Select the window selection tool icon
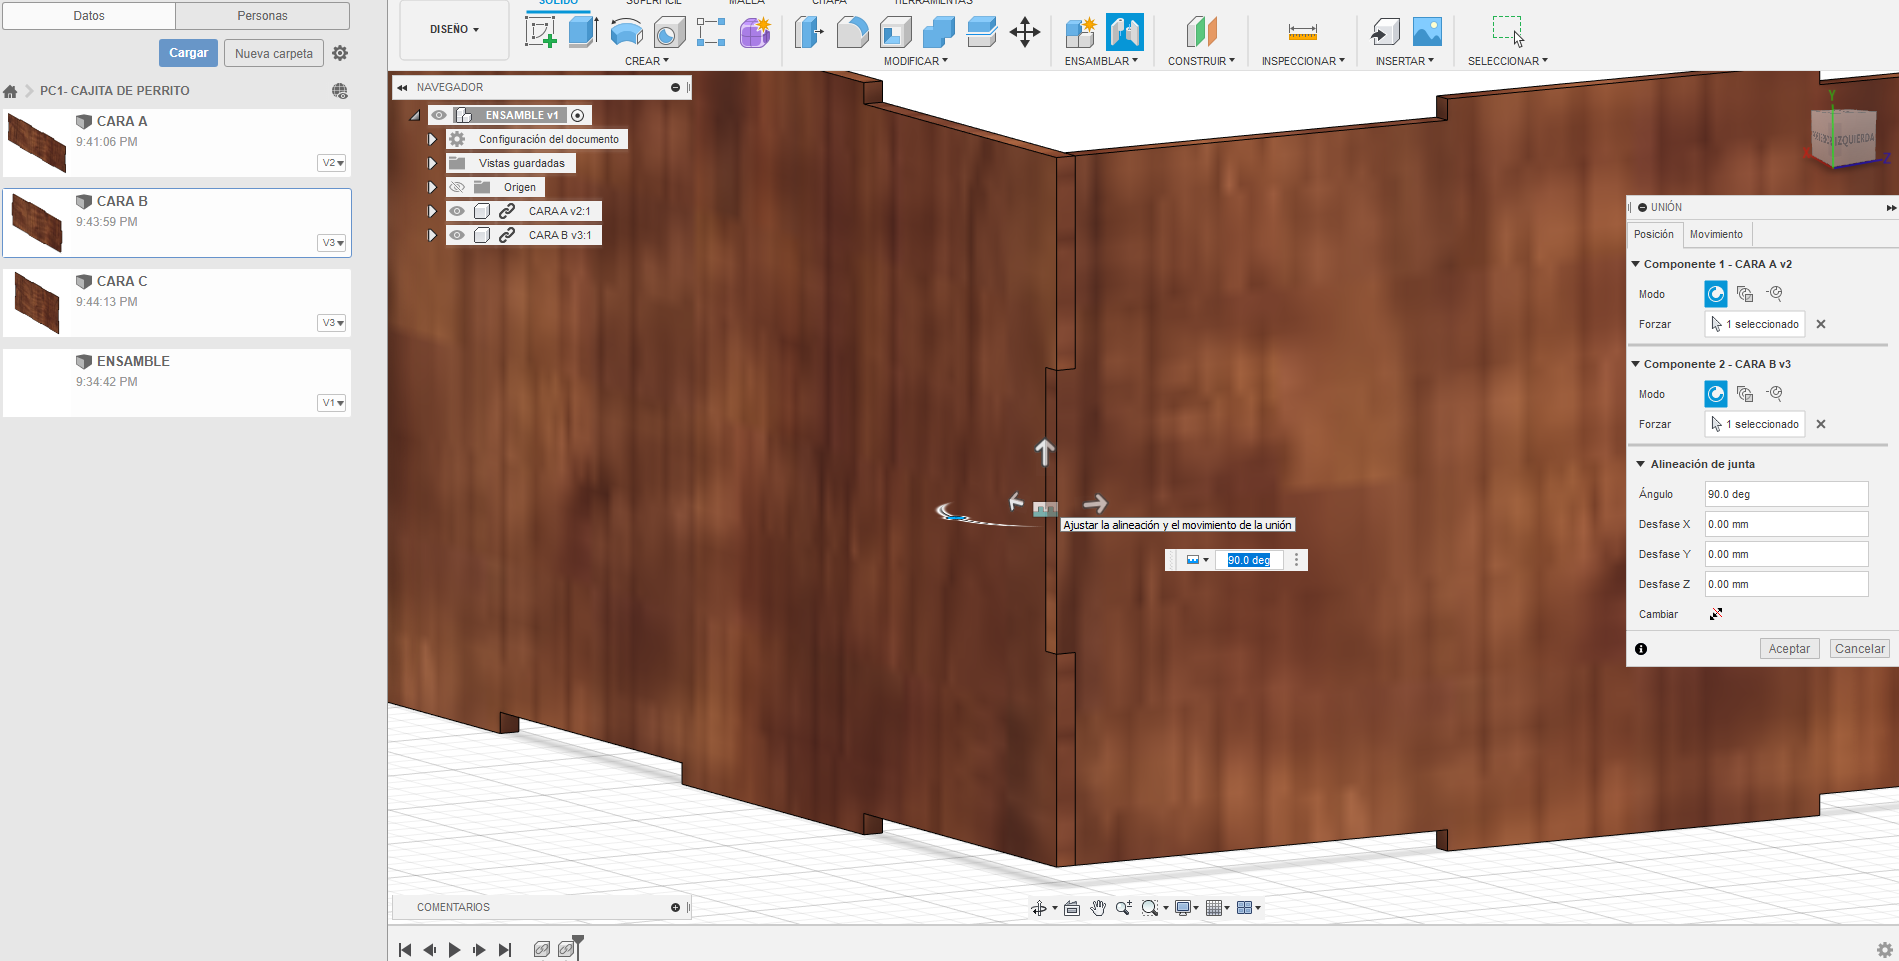 pos(1508,31)
